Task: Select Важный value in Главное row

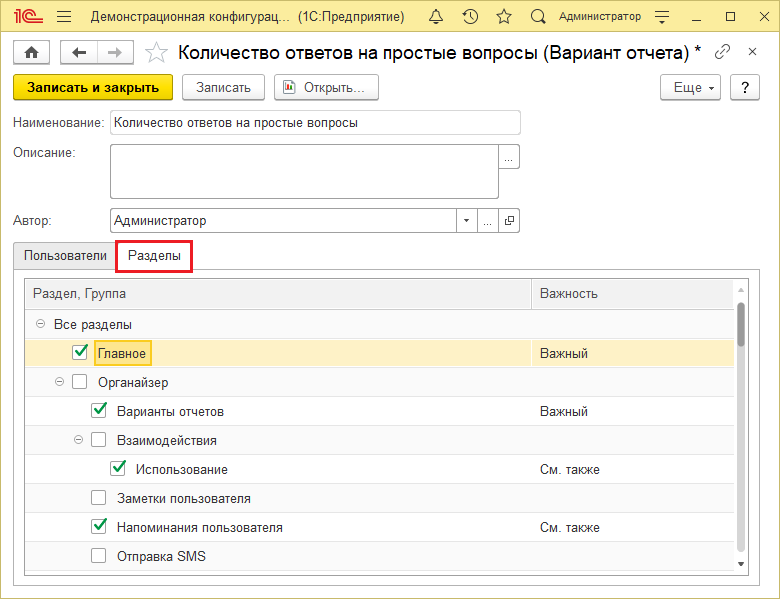Action: 564,353
